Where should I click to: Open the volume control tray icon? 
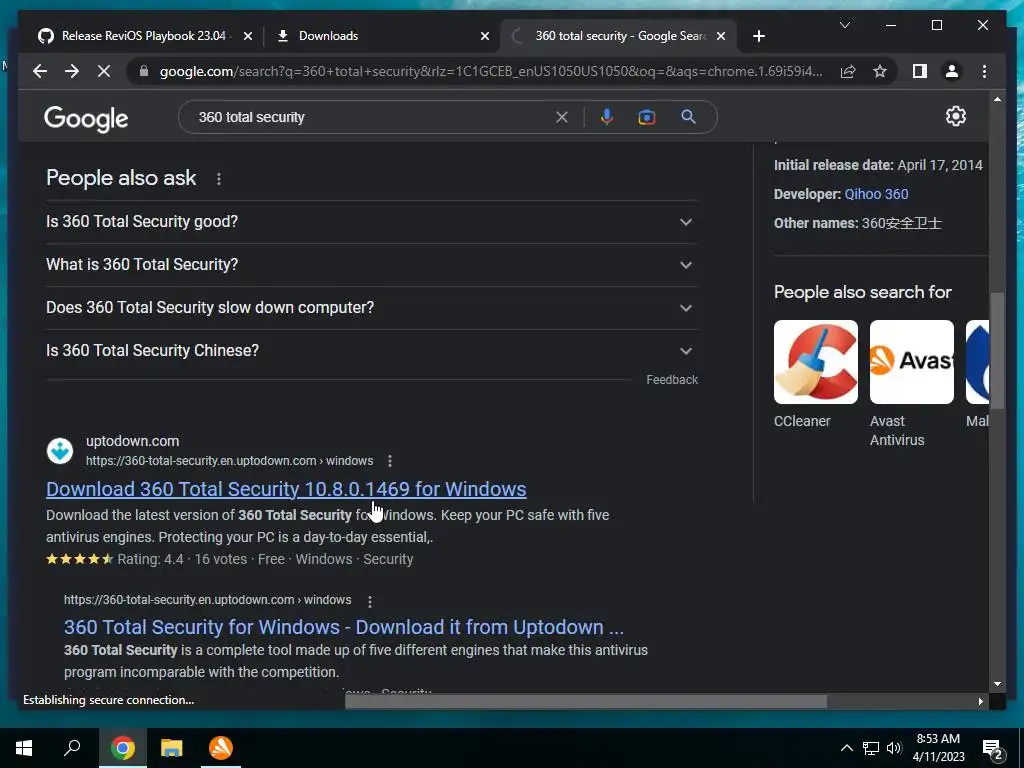coord(894,748)
